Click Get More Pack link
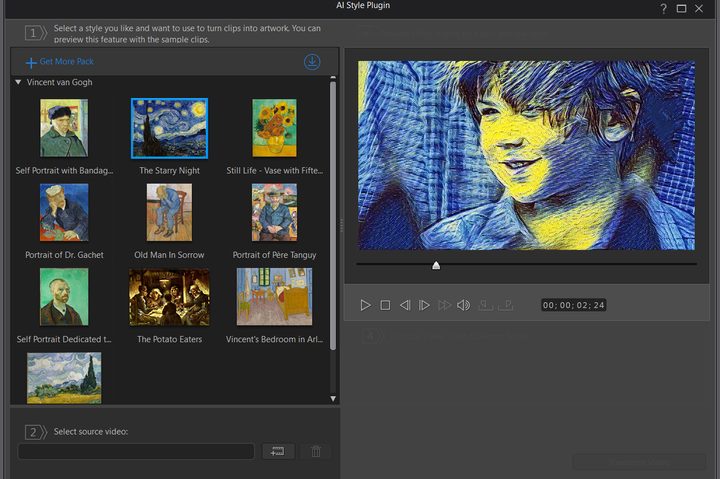720x479 pixels. click(x=60, y=62)
